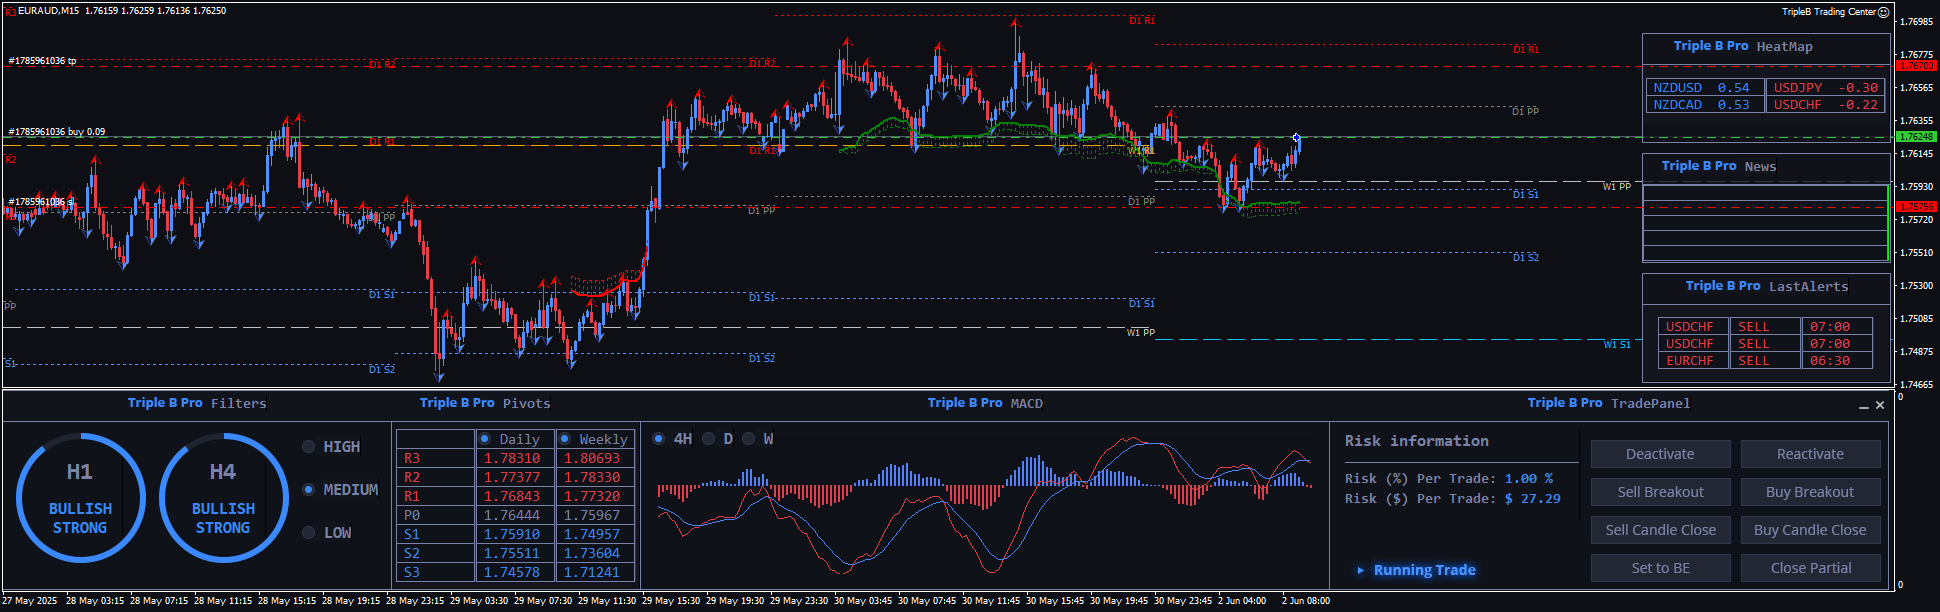Select the HIGH filter radio button
Image resolution: width=1940 pixels, height=612 pixels.
click(x=309, y=447)
